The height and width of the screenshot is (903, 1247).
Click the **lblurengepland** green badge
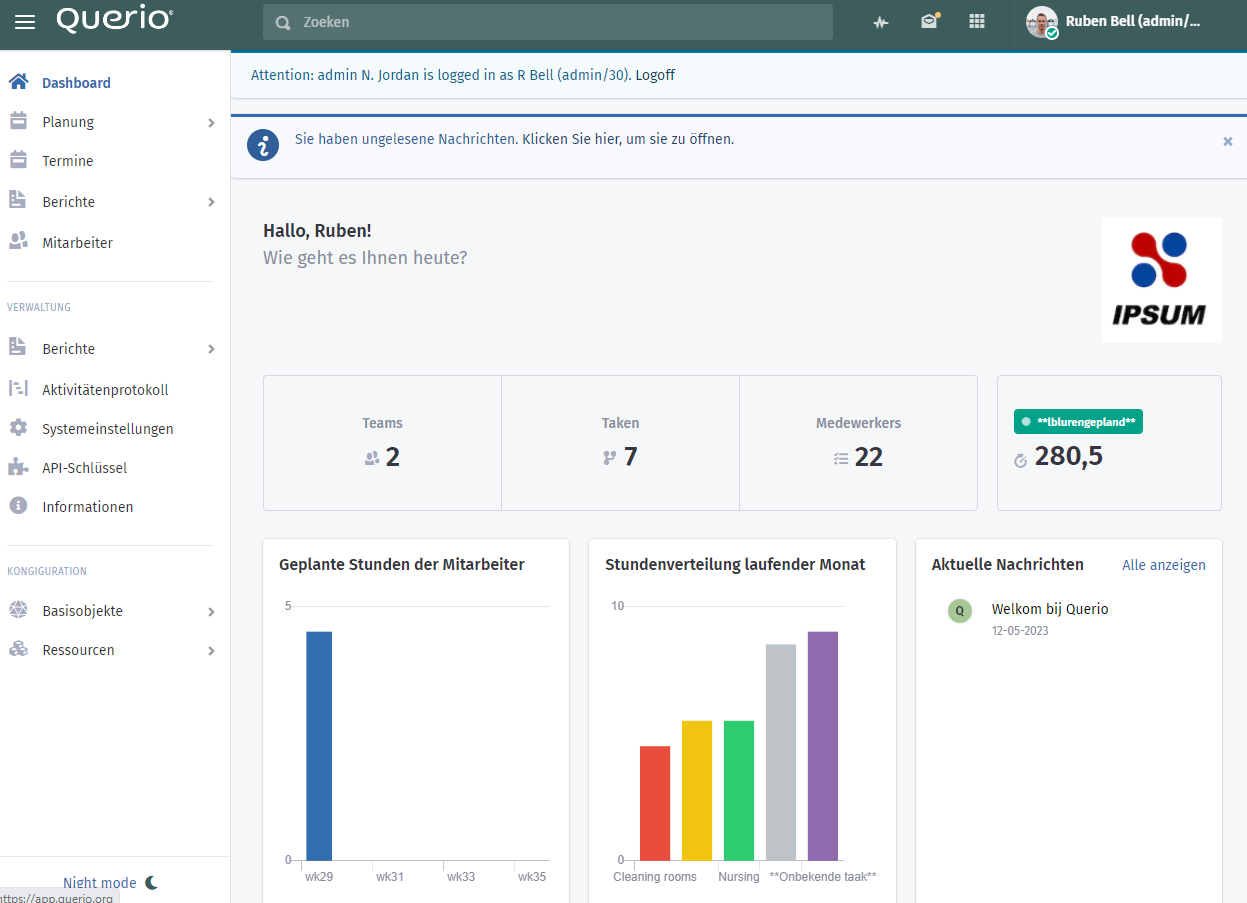[x=1078, y=422]
